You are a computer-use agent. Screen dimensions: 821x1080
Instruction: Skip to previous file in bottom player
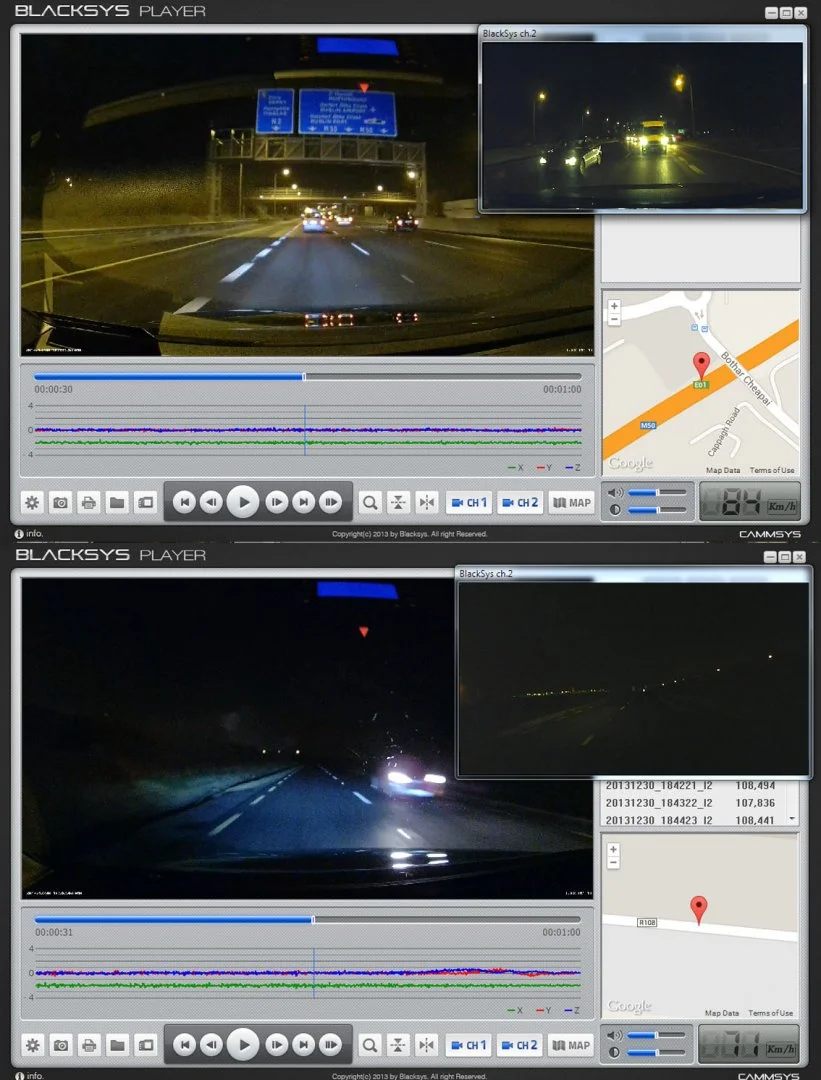coord(184,1045)
